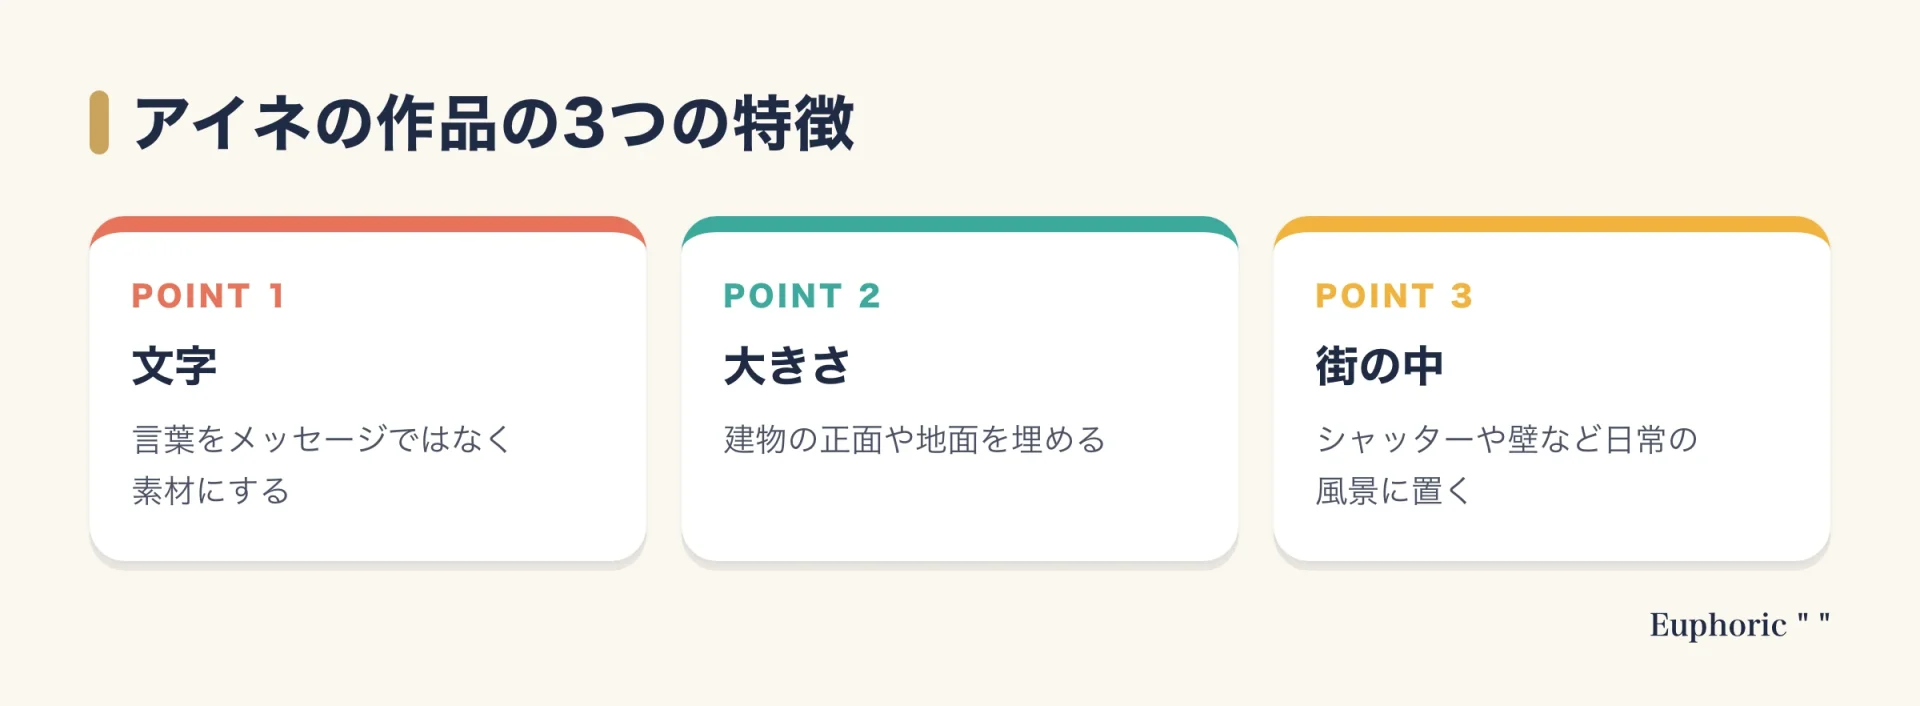
Task: Select the POINT 2 label
Action: tap(802, 296)
